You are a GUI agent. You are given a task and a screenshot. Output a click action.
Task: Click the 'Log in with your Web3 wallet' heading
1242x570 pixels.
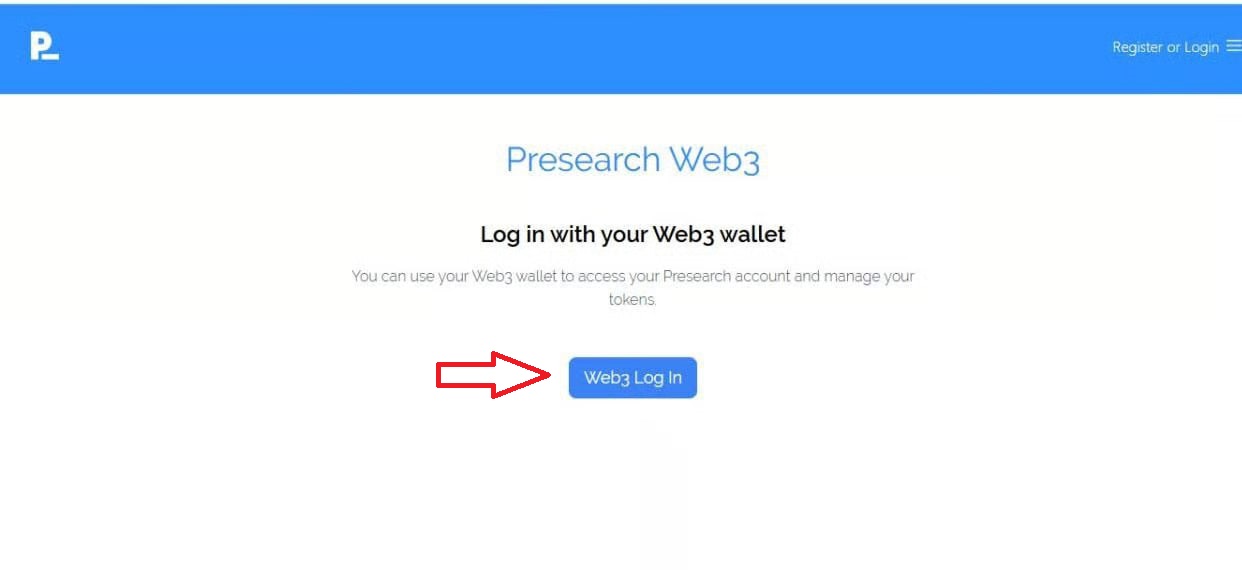pyautogui.click(x=633, y=235)
